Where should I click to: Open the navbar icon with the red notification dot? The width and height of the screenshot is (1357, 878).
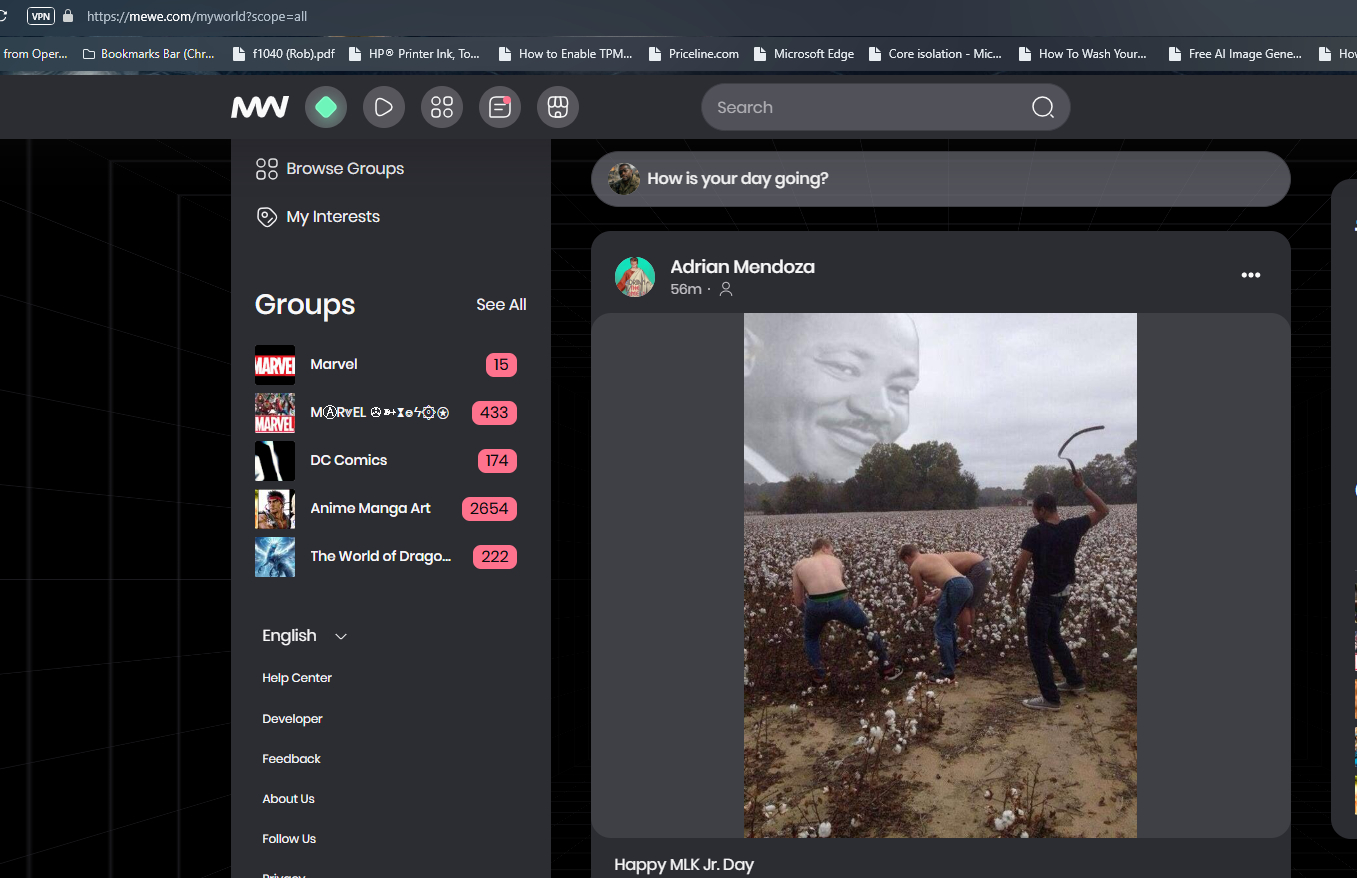pos(500,107)
